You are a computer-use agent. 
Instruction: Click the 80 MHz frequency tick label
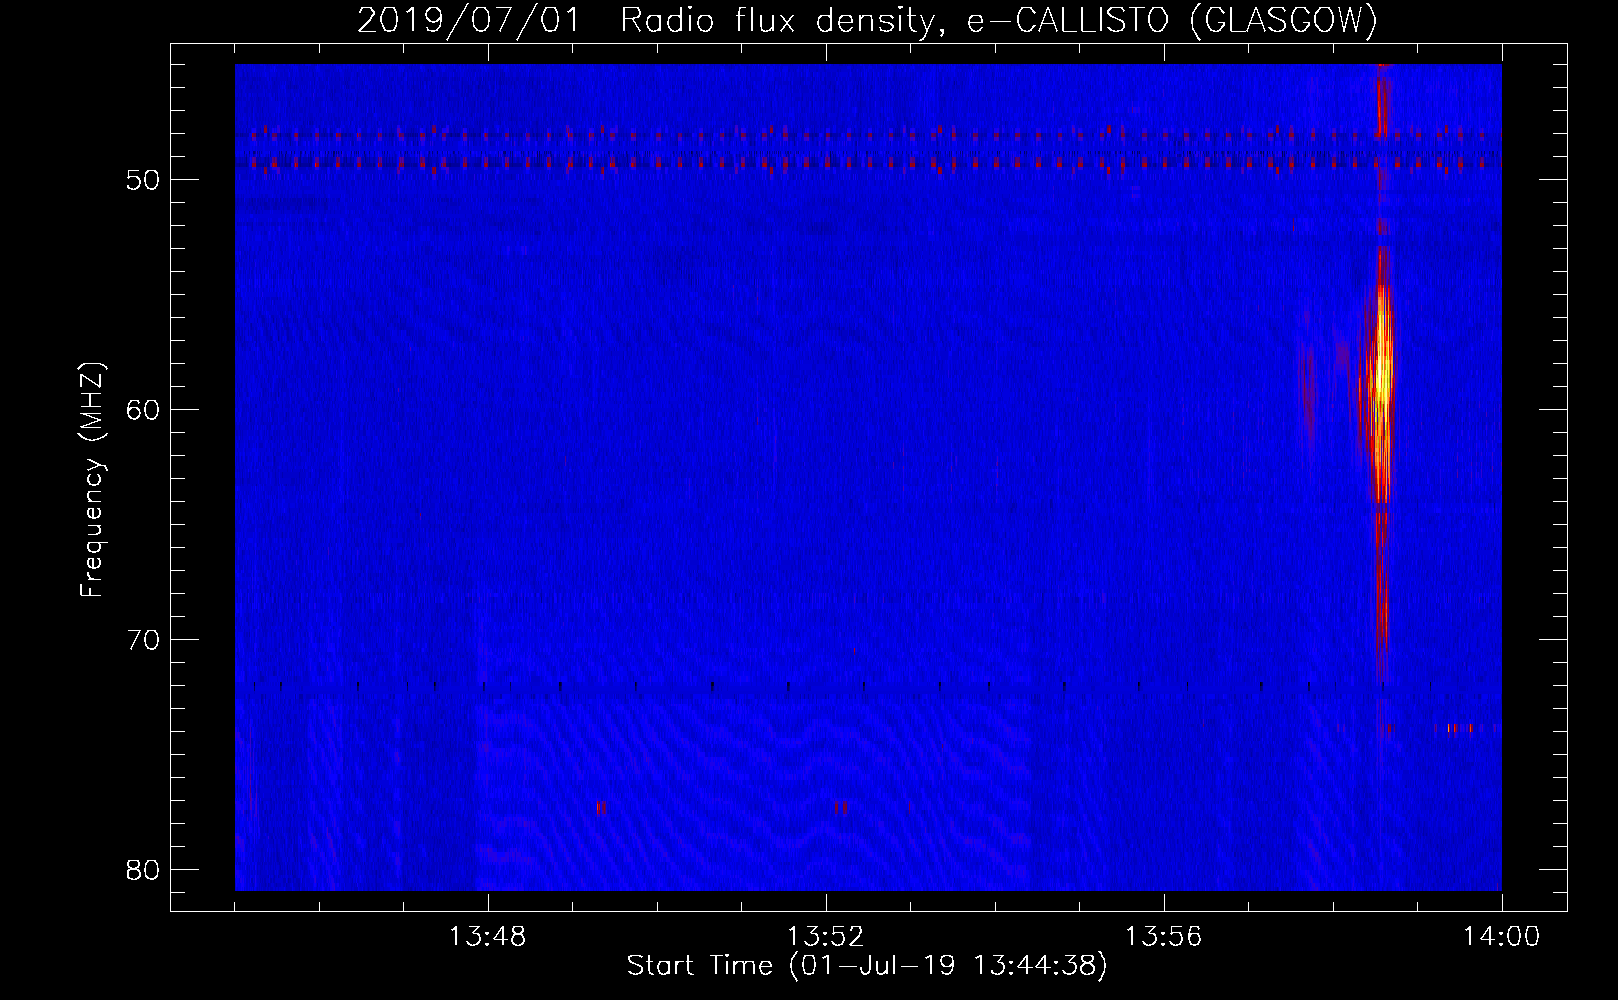[143, 870]
